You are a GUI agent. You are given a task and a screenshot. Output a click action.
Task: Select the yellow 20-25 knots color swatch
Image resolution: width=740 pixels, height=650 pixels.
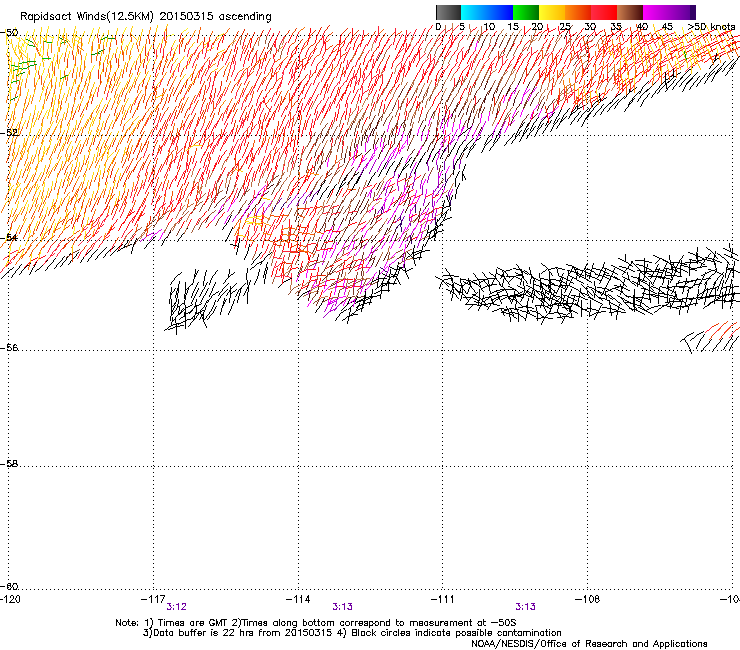pyautogui.click(x=552, y=12)
